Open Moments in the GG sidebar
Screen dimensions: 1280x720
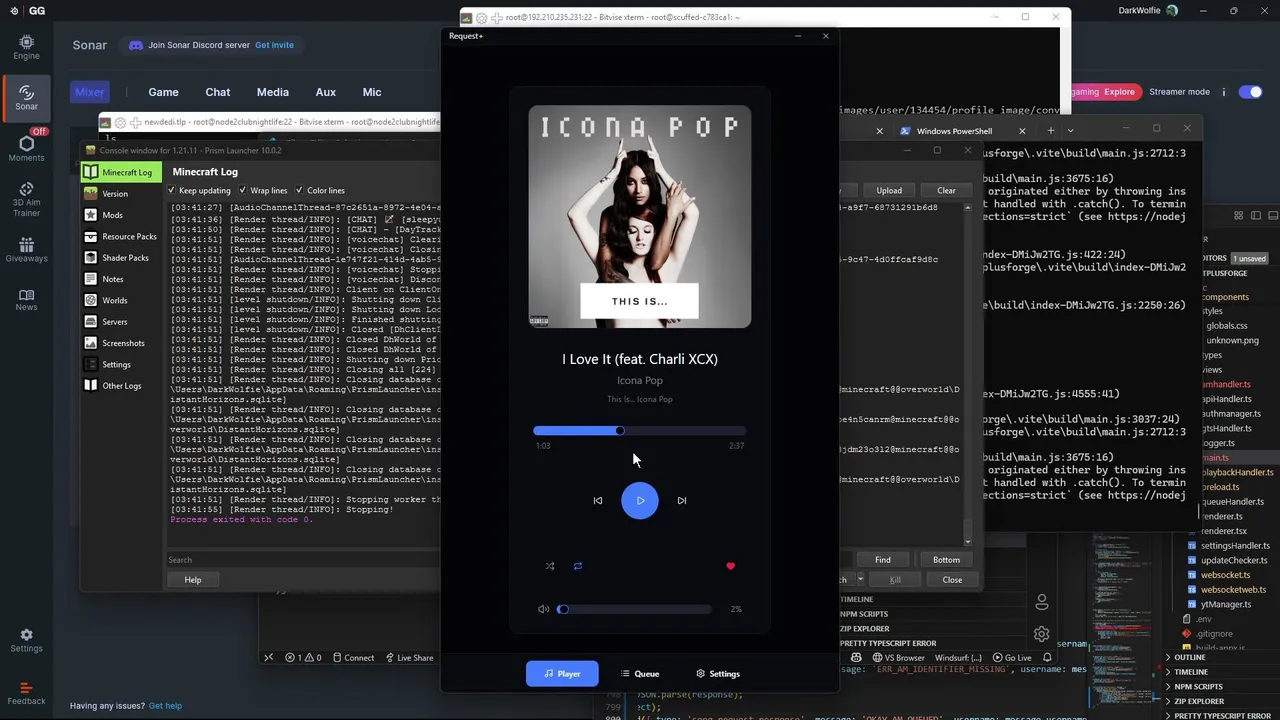26,148
